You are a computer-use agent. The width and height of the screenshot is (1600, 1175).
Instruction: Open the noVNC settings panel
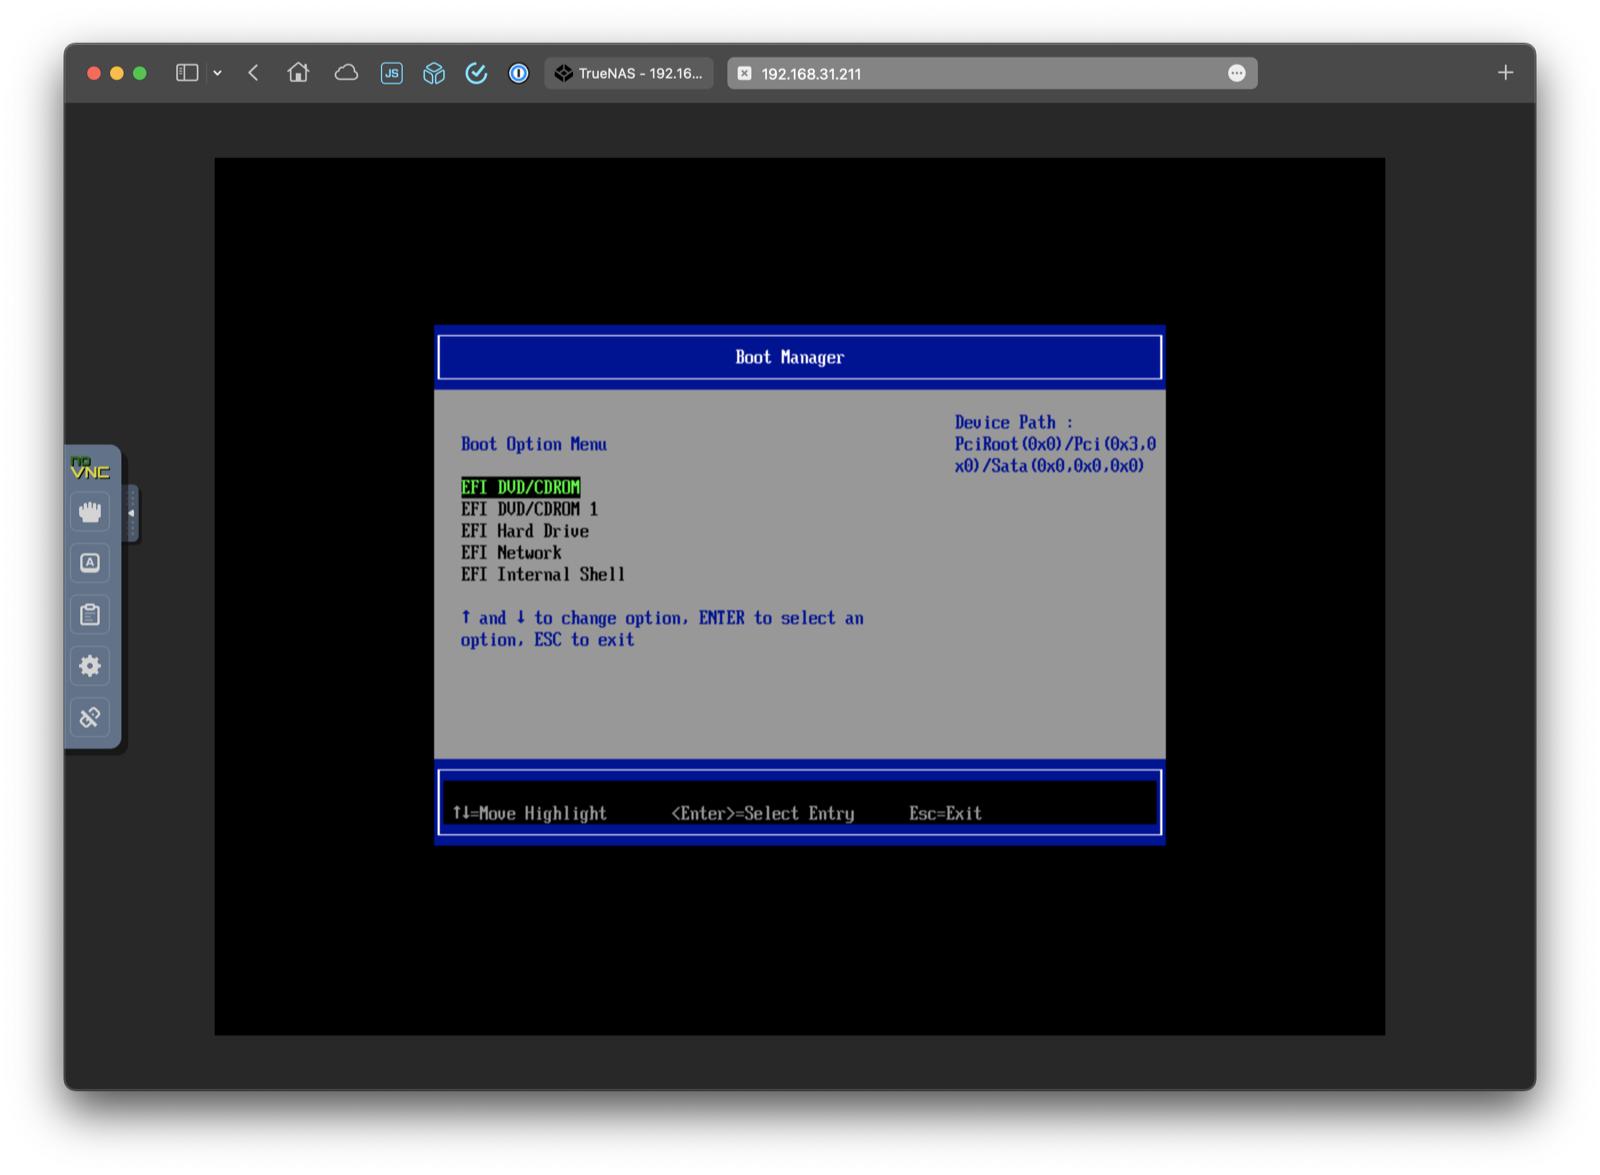coord(90,666)
